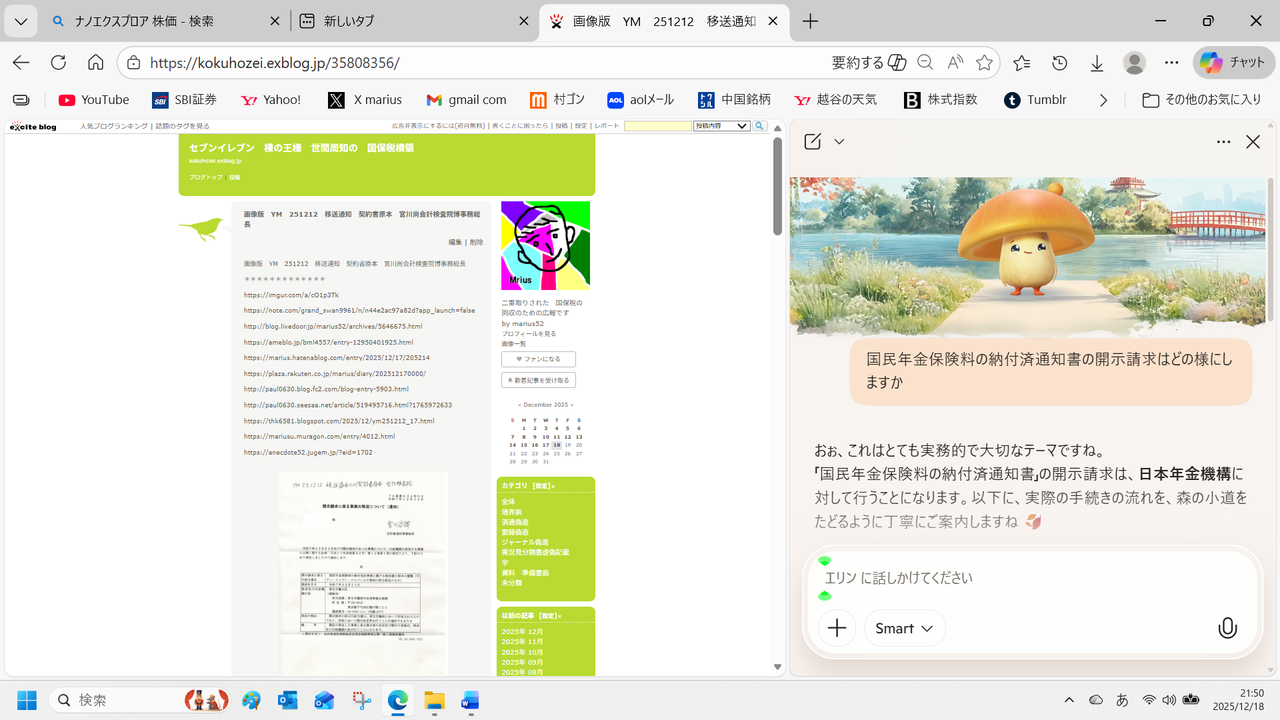This screenshot has width=1280, height=720.
Task: Click the excite blog logo
Action: 33,126
